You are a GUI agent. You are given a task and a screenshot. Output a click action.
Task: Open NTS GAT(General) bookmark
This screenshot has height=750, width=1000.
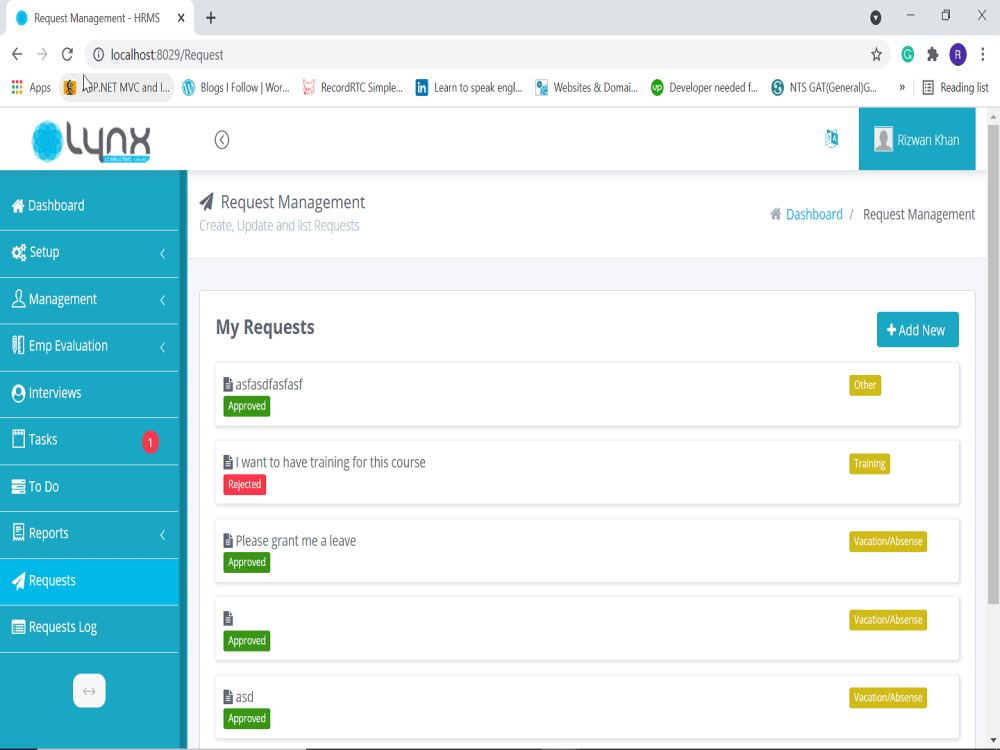824,87
